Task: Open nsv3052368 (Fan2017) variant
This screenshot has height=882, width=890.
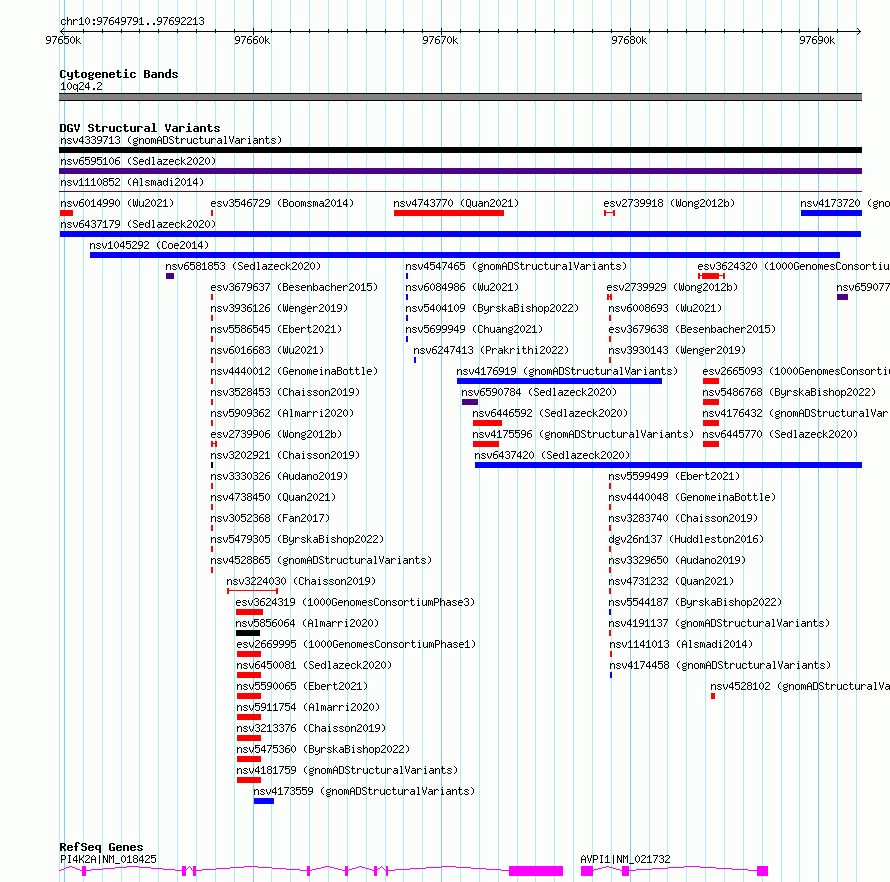Action: click(270, 518)
